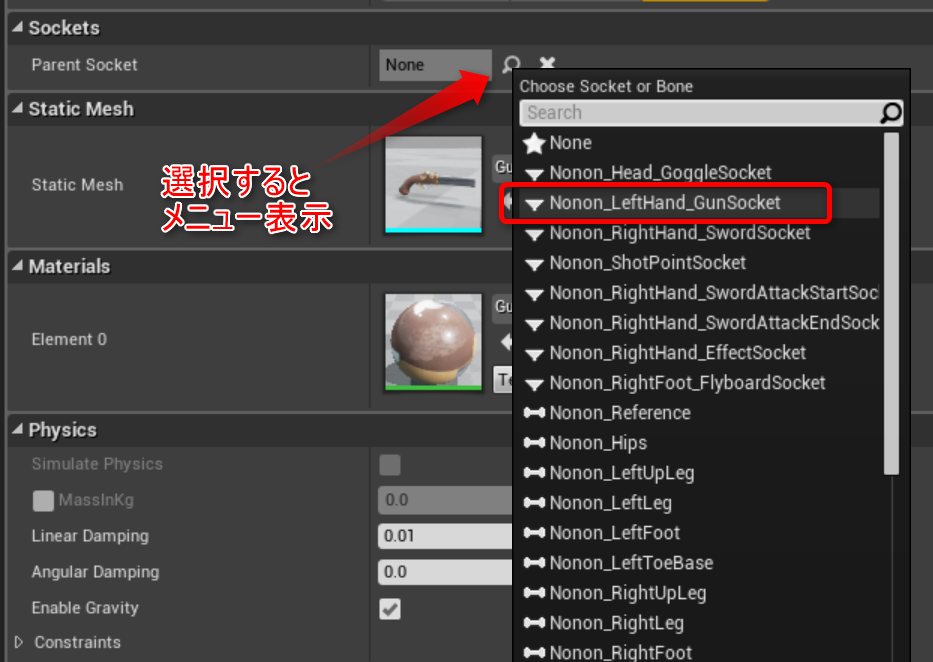
Task: Select the None star entry
Action: coord(700,143)
